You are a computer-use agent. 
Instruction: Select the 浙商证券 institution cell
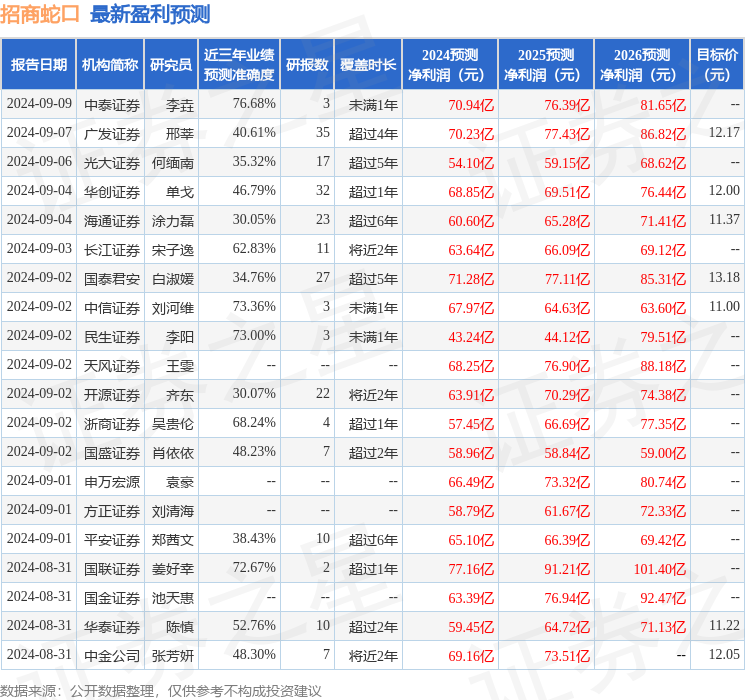pyautogui.click(x=112, y=424)
